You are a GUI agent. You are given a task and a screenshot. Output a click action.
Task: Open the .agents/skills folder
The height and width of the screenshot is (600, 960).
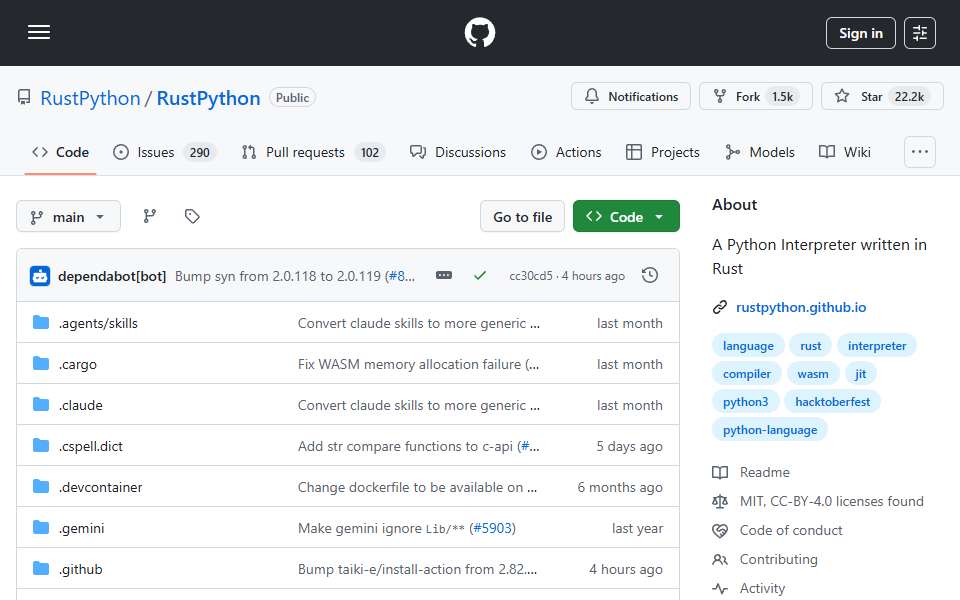pyautogui.click(x=98, y=323)
